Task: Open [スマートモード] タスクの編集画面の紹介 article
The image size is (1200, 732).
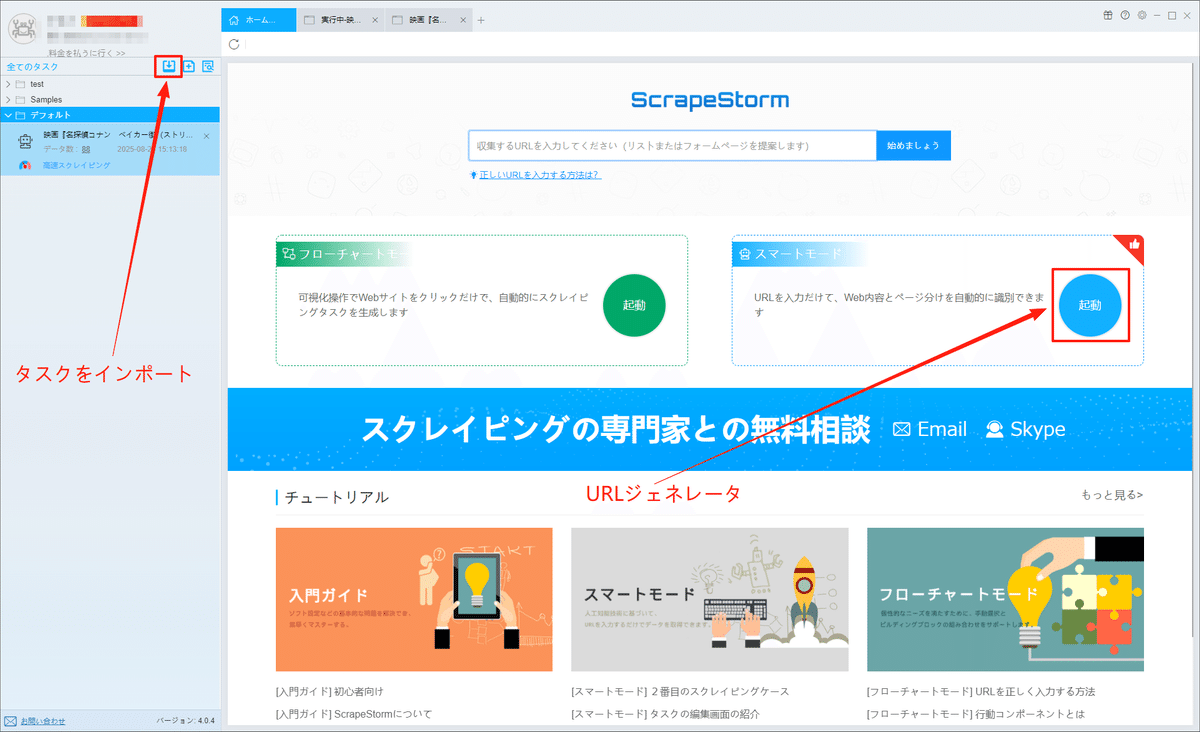Action: click(x=666, y=714)
